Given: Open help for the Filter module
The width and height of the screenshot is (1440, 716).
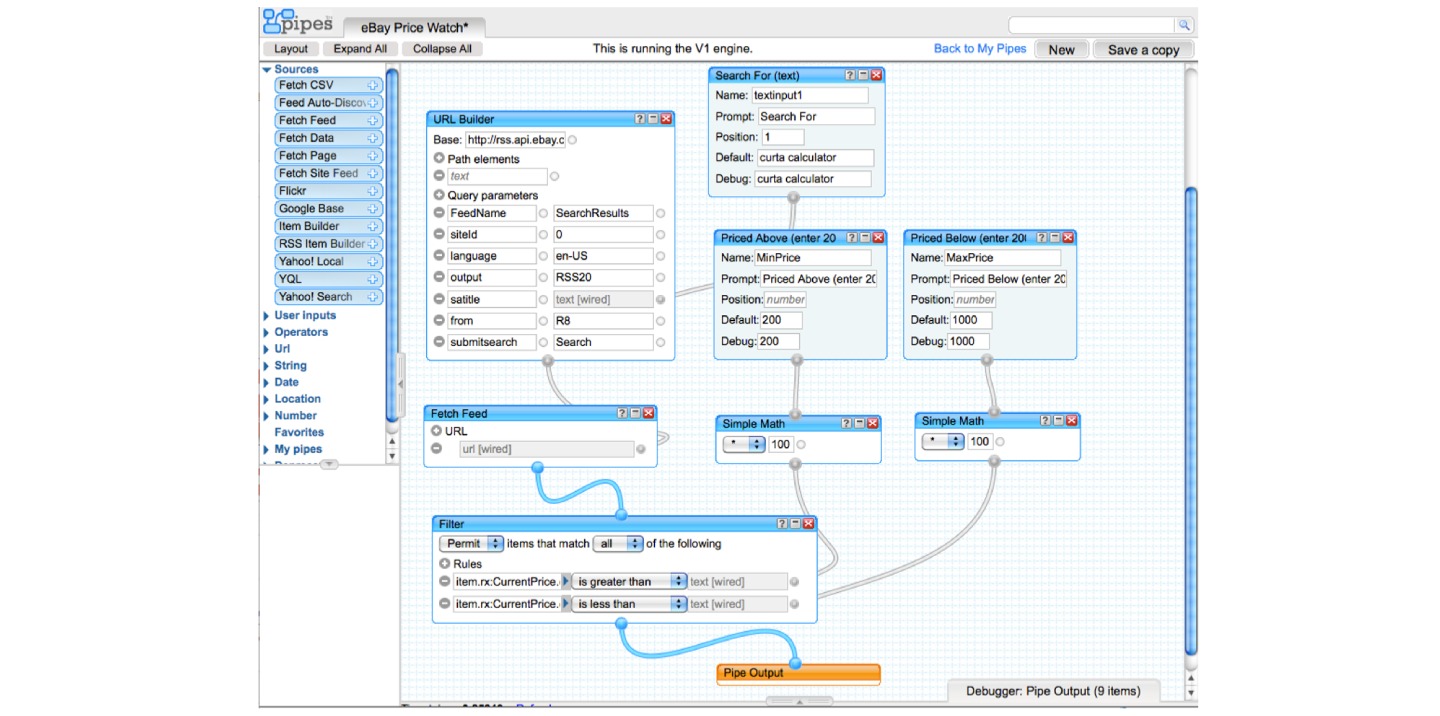Looking at the screenshot, I should tap(782, 524).
